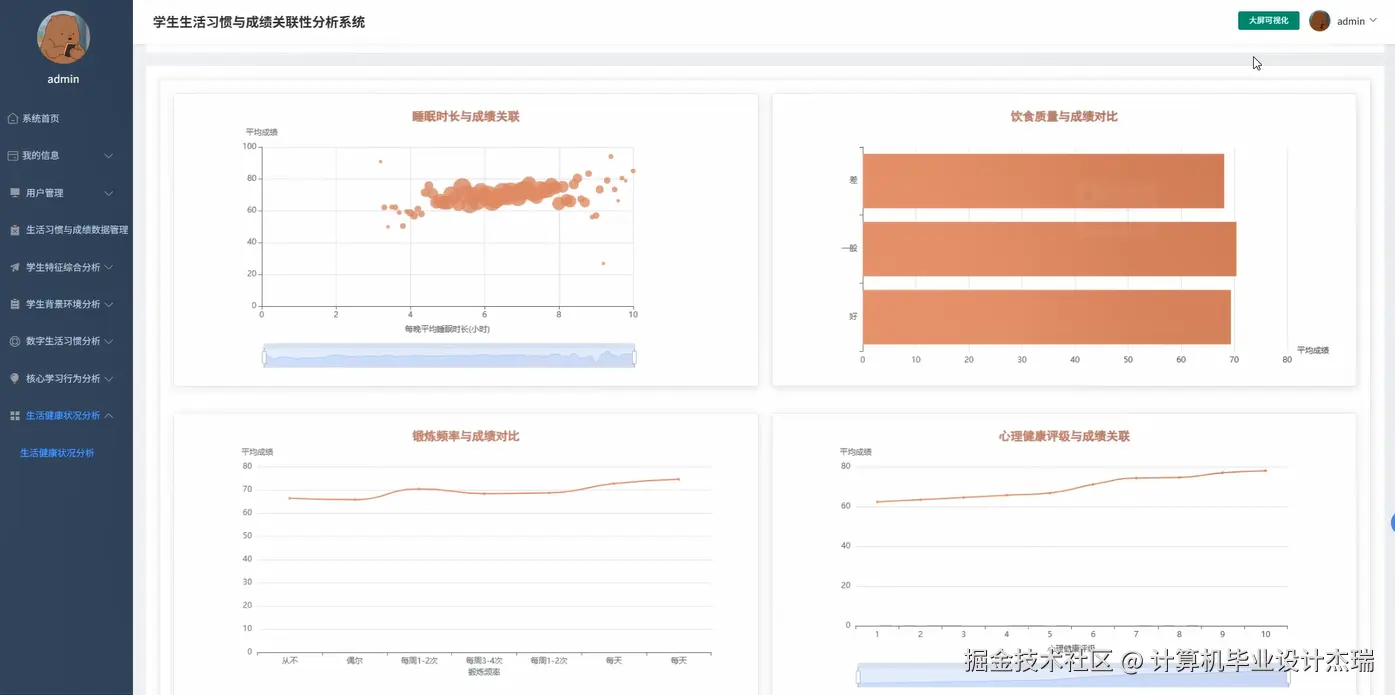Click the 平均成绩 axis label of the diet chart
1395x695 pixels.
pos(1313,351)
